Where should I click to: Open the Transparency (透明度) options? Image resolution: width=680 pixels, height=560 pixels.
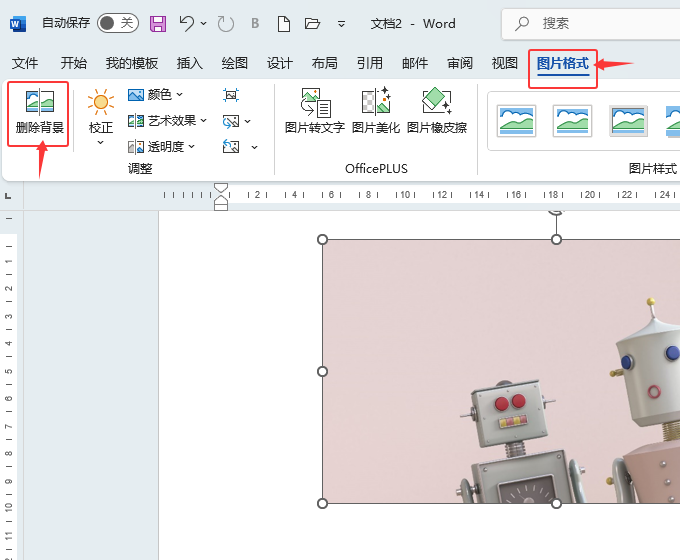[x=164, y=147]
